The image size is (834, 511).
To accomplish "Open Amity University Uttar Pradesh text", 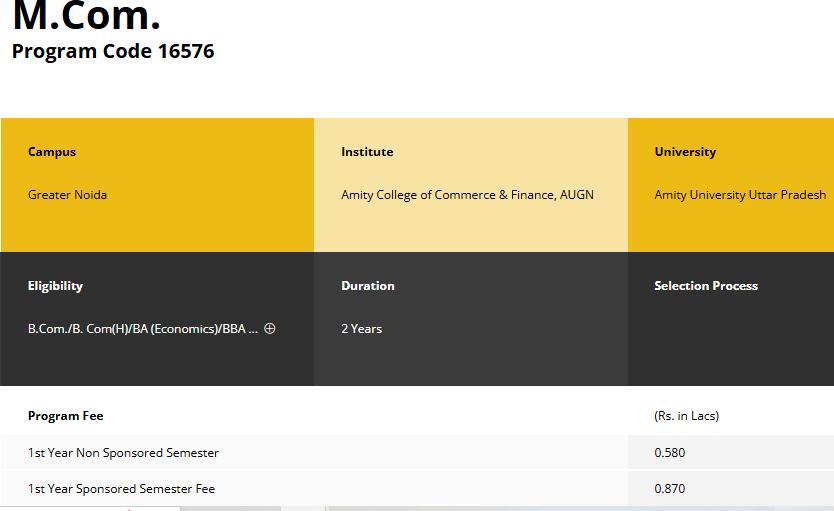I will [x=740, y=195].
